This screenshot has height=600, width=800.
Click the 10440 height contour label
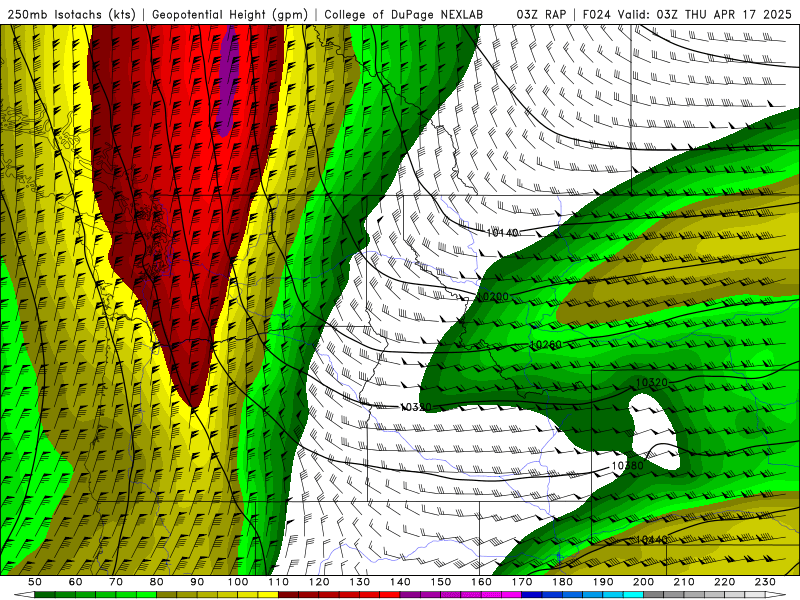point(652,539)
